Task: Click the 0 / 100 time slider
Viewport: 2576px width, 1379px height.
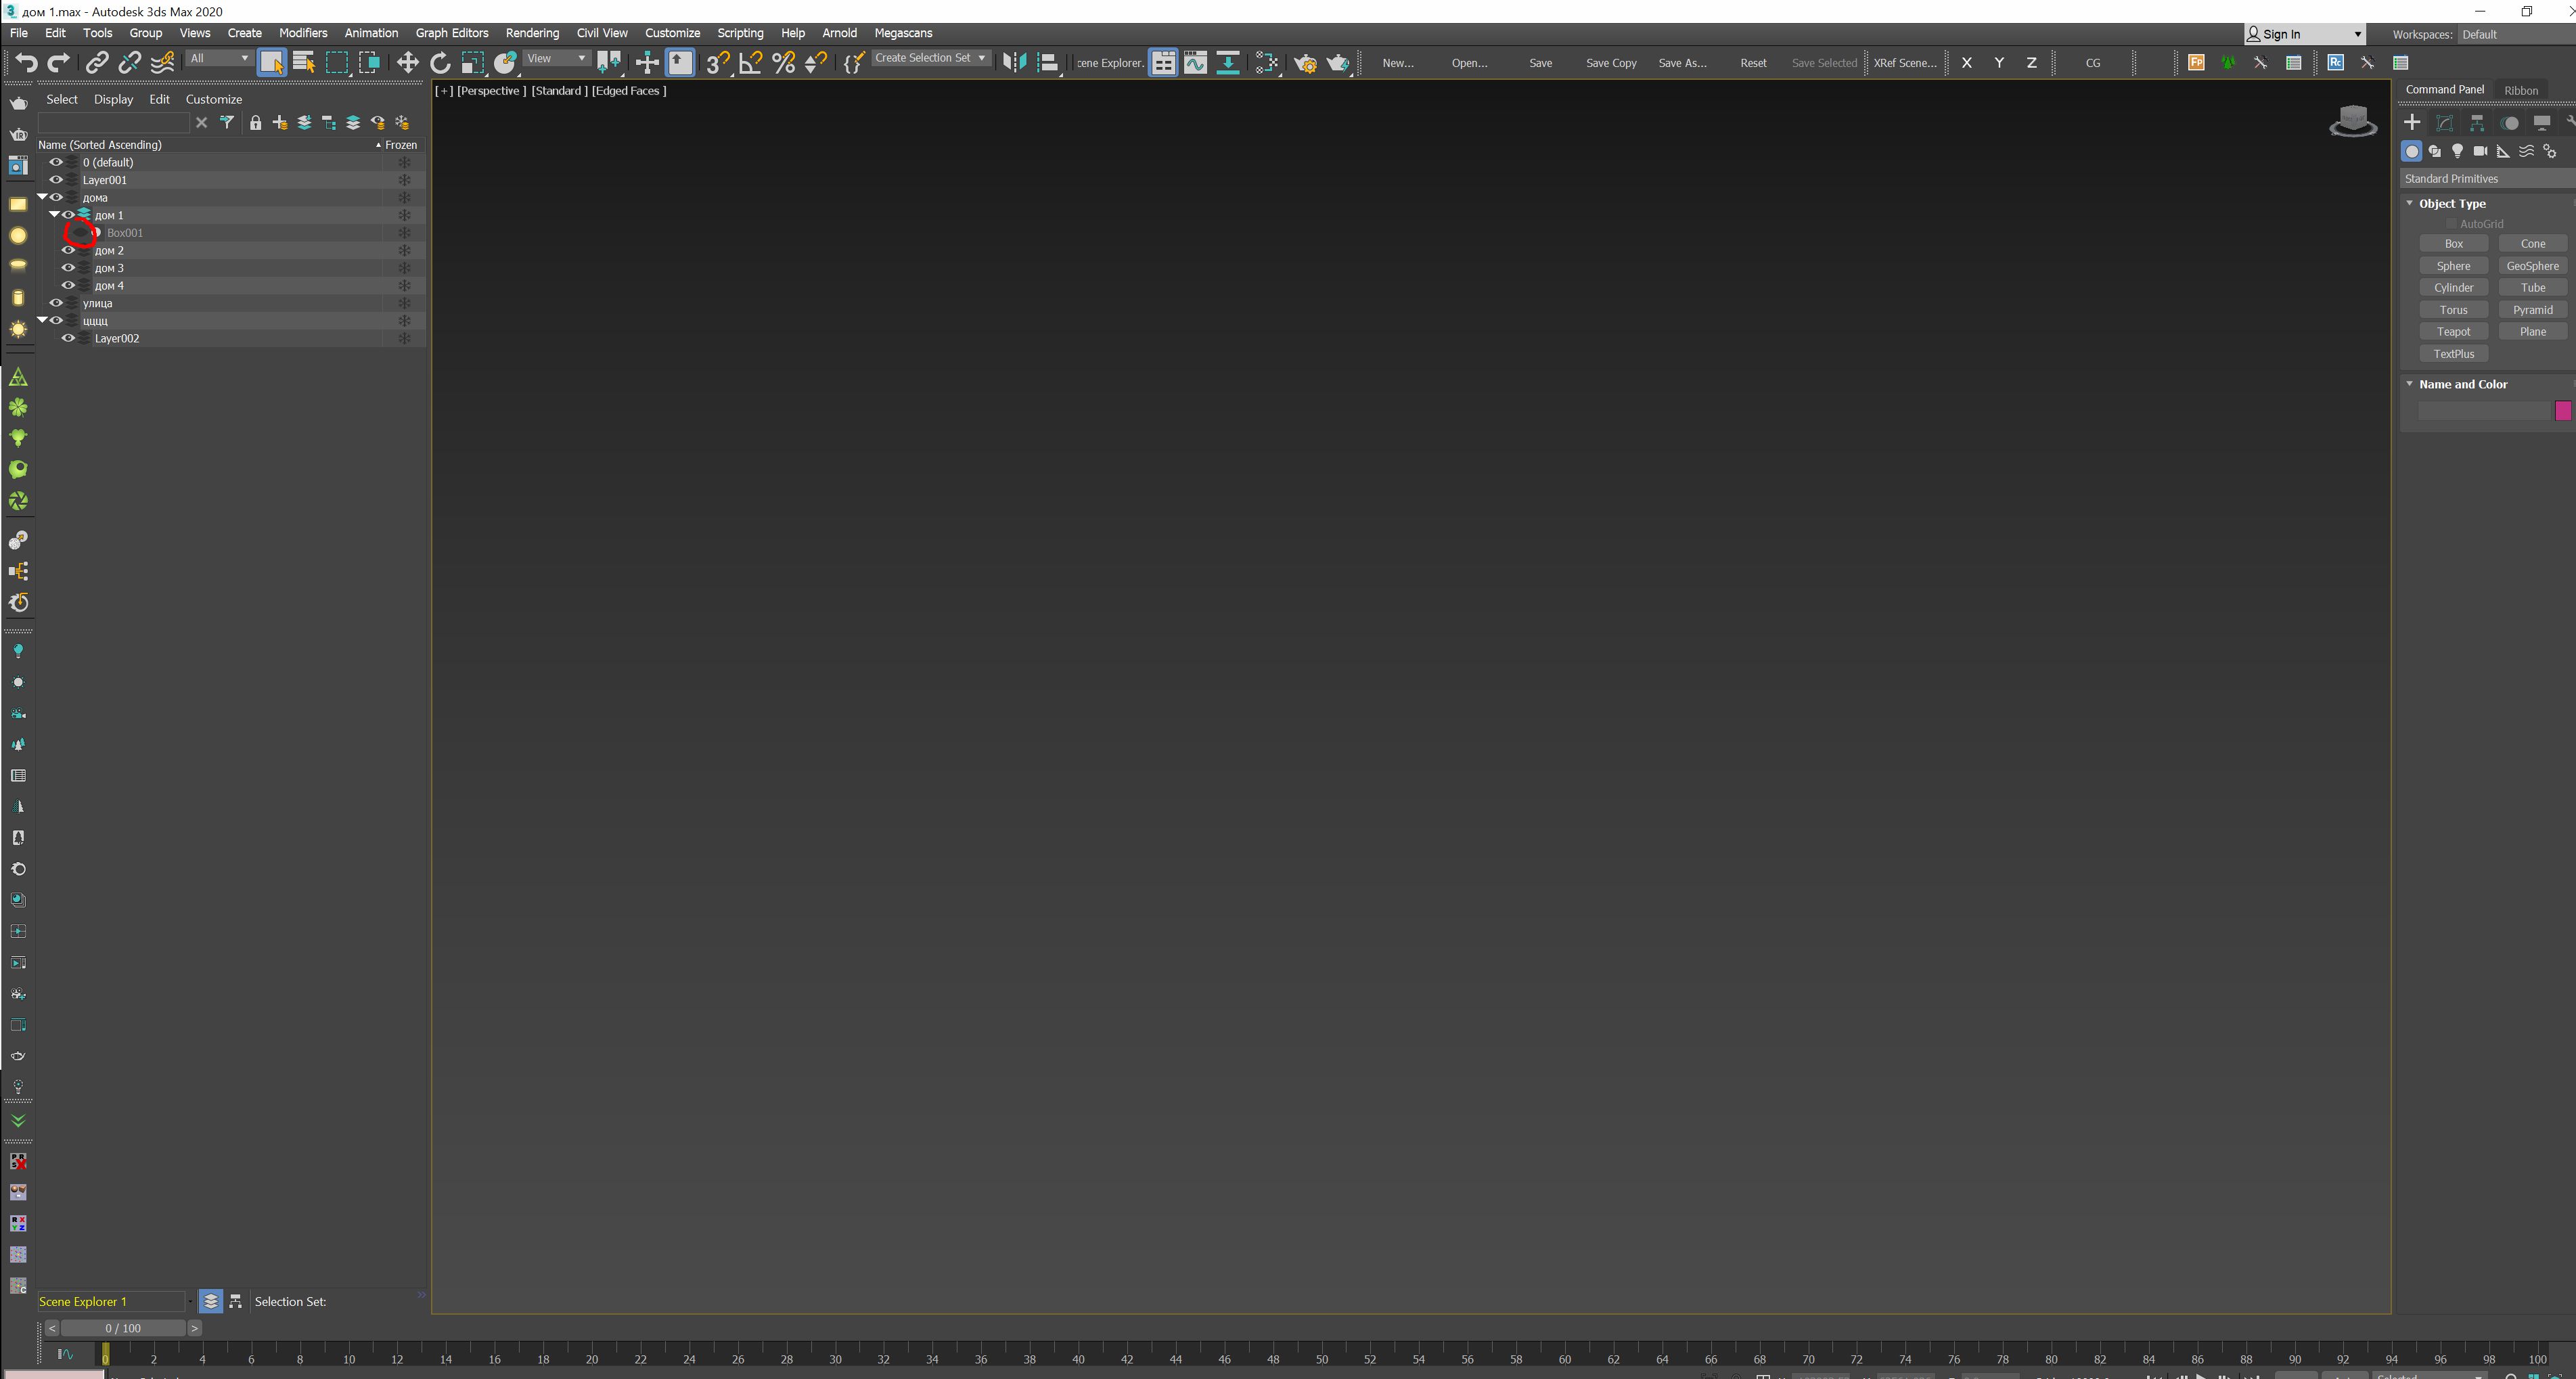Action: point(123,1328)
